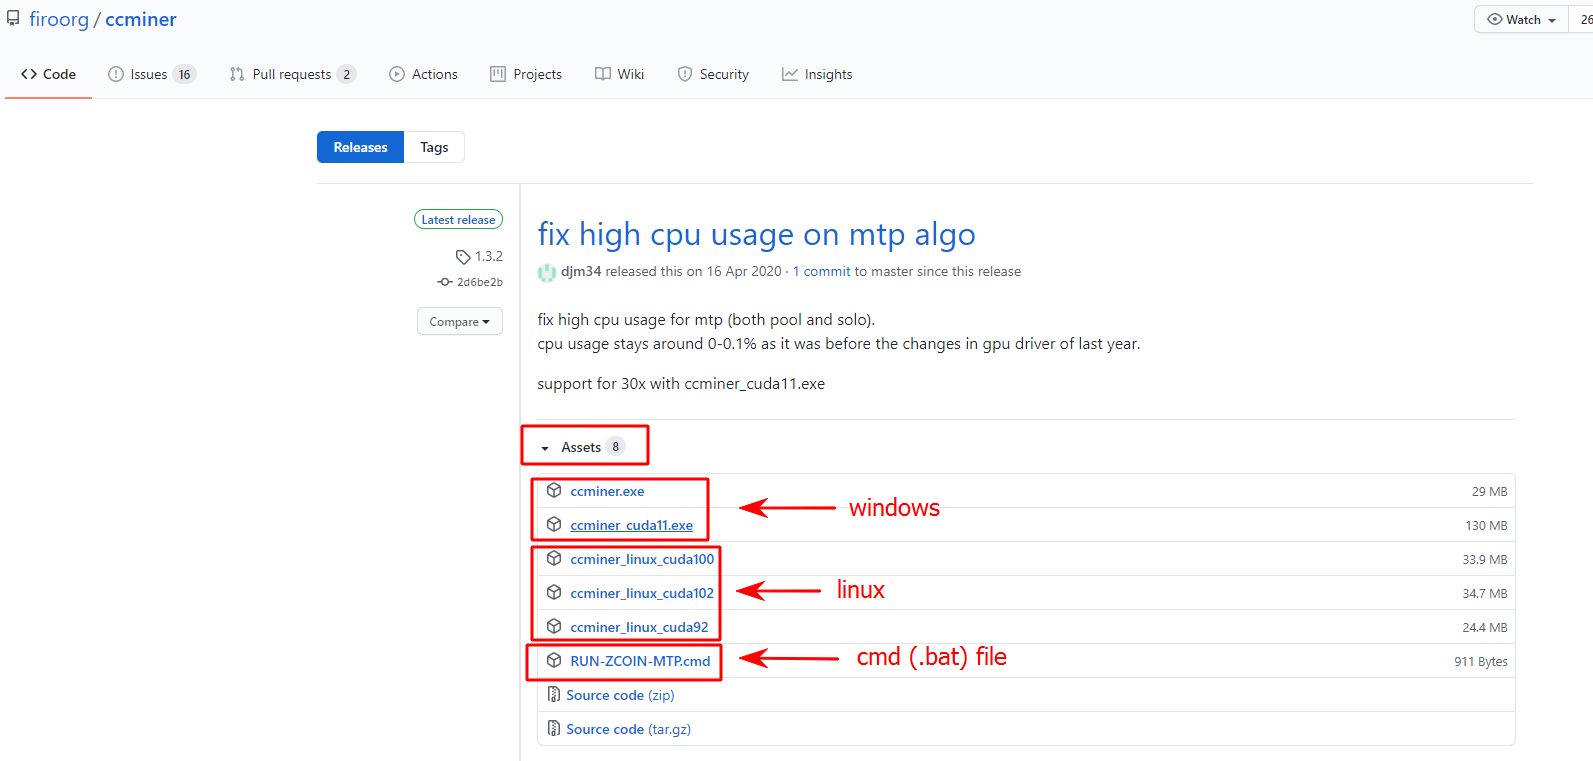1593x761 pixels.
Task: Click the repository icon beside firoorg
Action: point(13,18)
